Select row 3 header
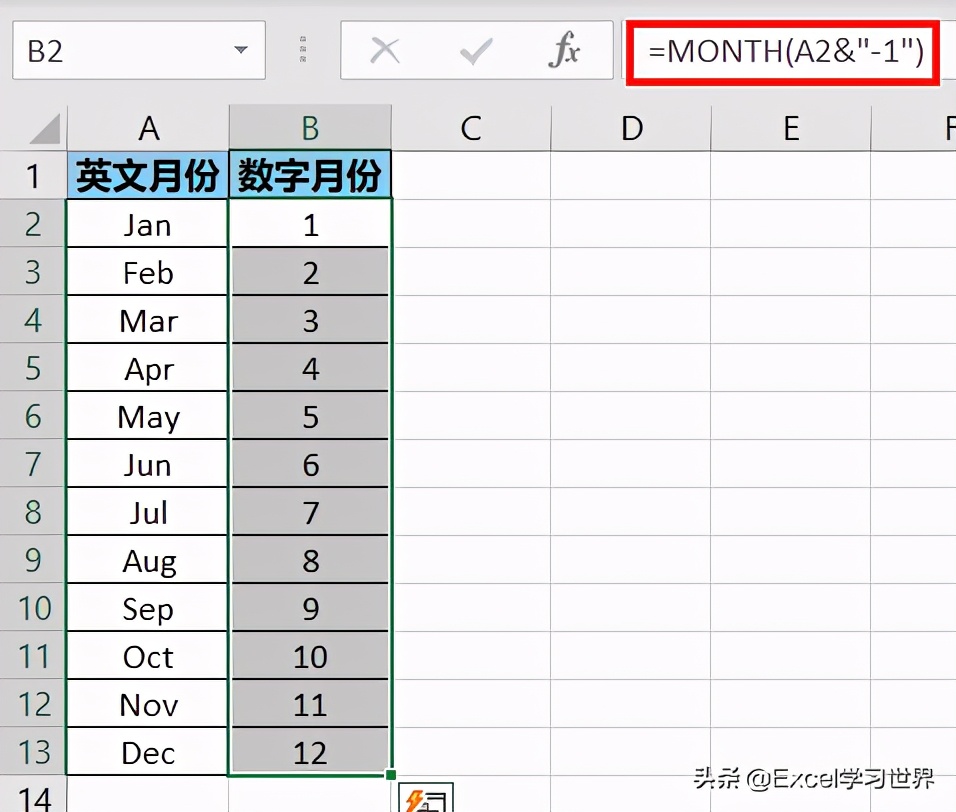This screenshot has width=956, height=812. point(33,272)
